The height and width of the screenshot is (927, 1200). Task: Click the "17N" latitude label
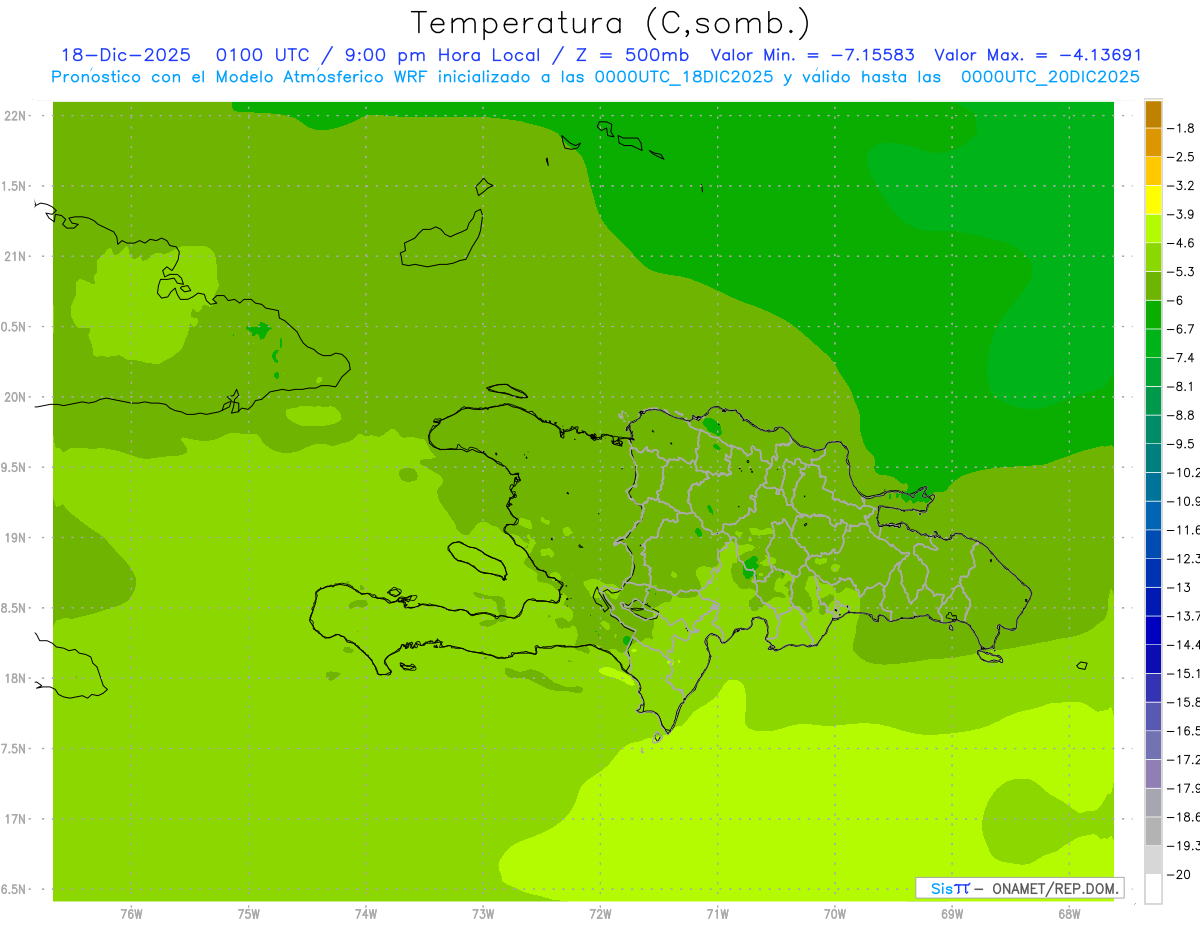pyautogui.click(x=14, y=819)
